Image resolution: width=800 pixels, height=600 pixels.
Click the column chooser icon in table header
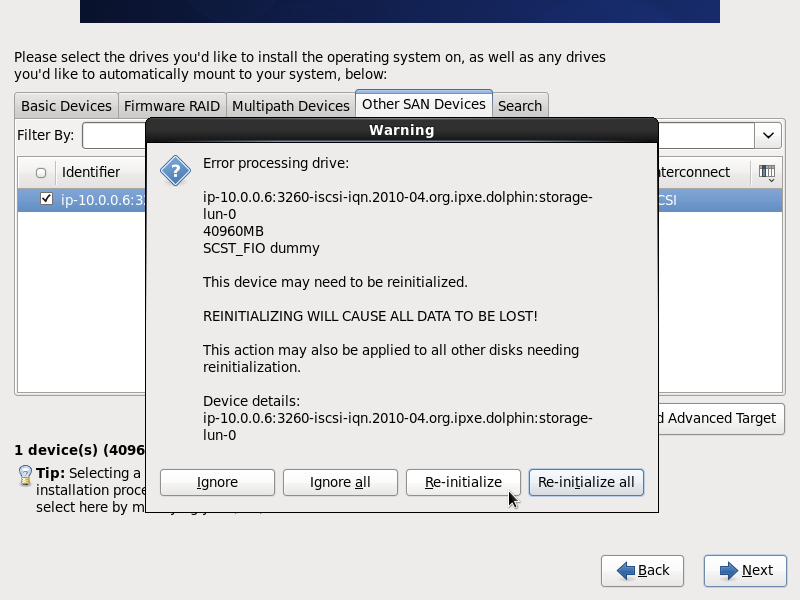[767, 172]
